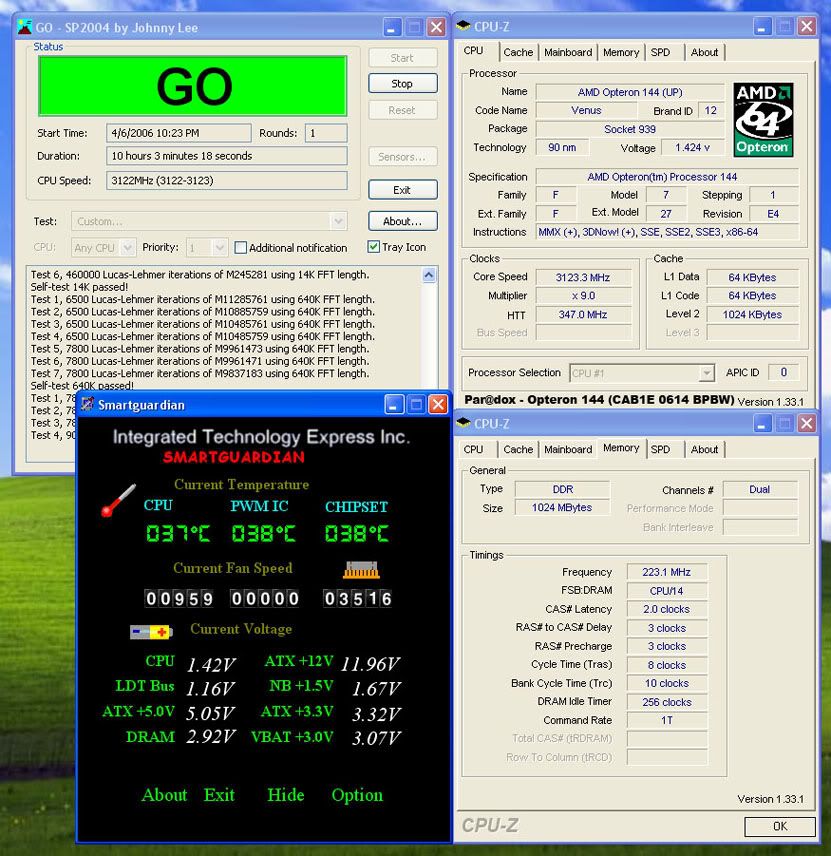The height and width of the screenshot is (856, 831).
Task: Click the Exit button in SP2004
Action: pyautogui.click(x=402, y=190)
